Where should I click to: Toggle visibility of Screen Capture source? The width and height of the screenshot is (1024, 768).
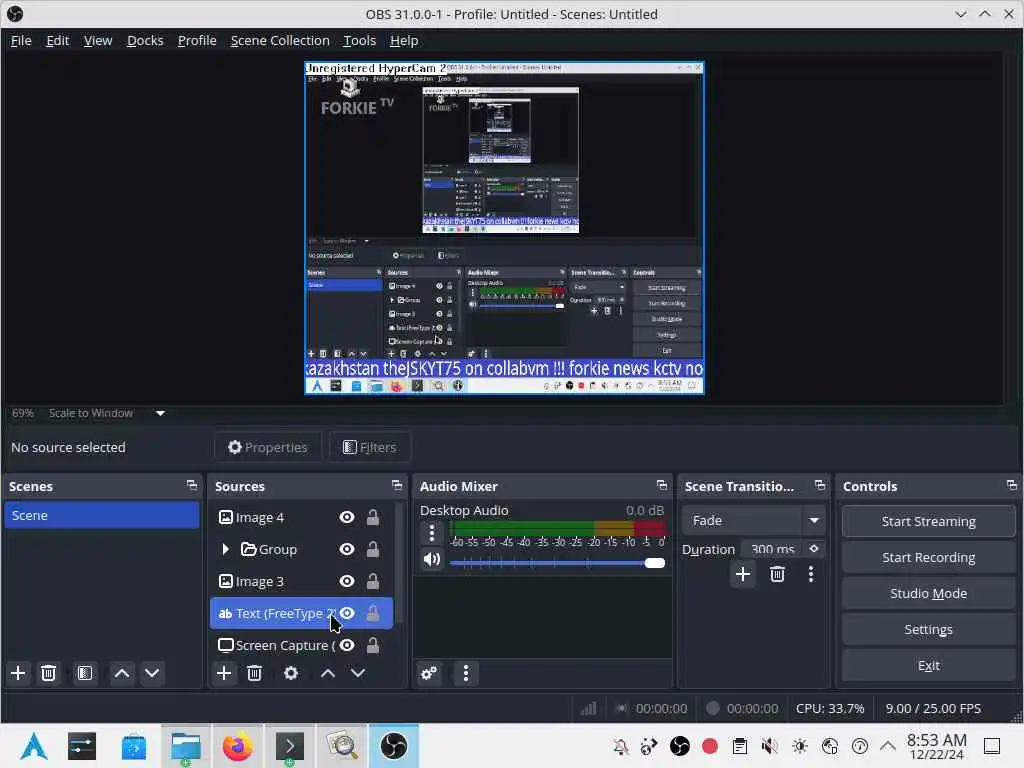347,645
